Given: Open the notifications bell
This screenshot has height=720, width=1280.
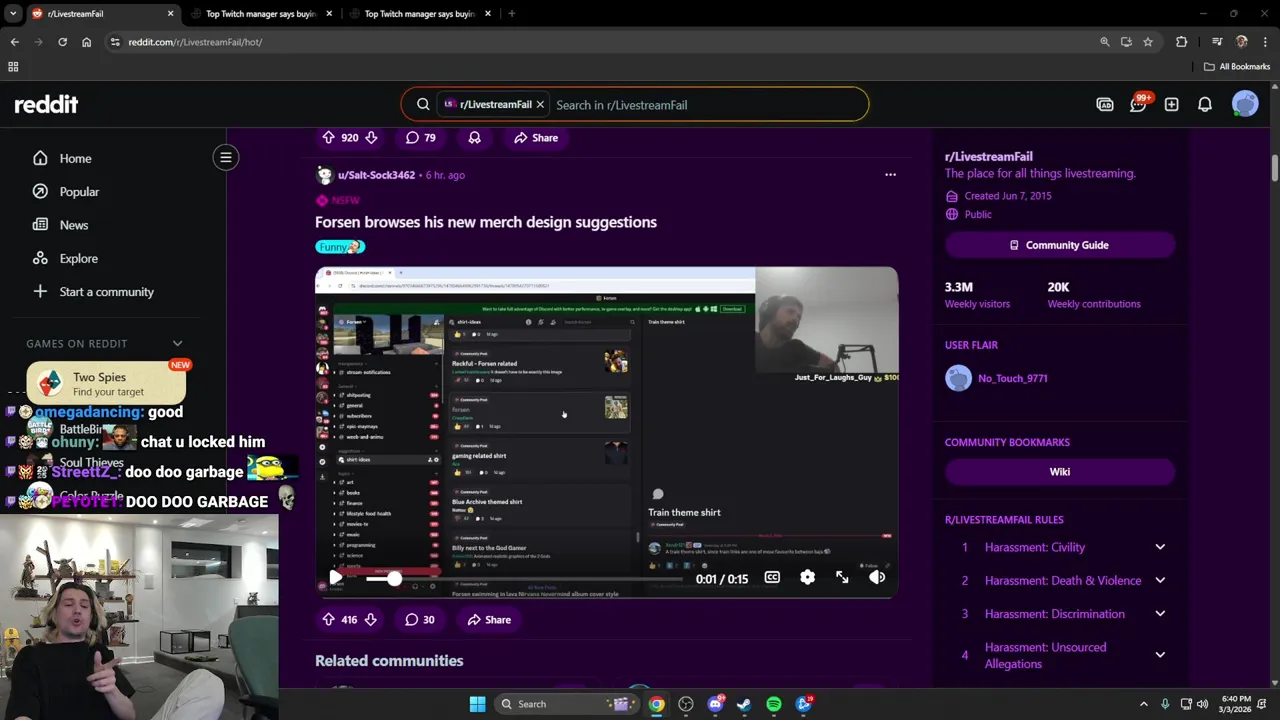Looking at the screenshot, I should pos(1205,104).
